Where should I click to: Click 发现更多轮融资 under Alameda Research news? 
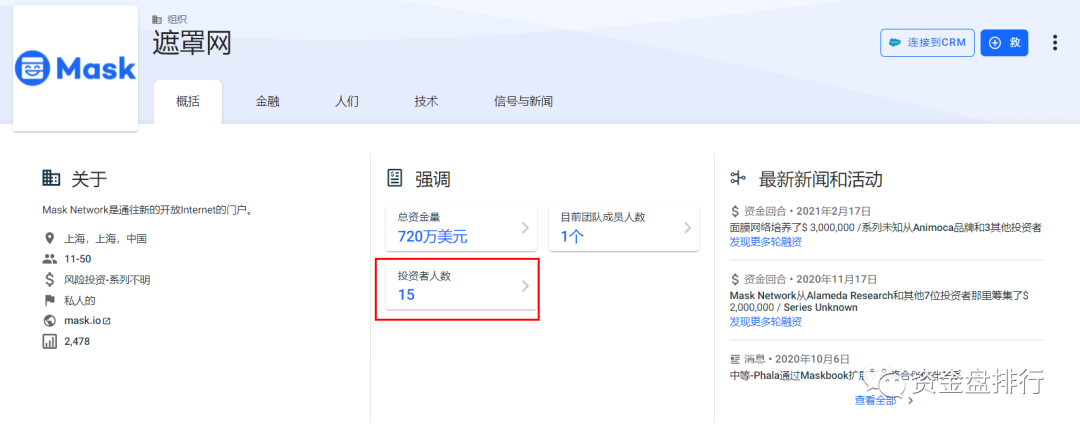[x=765, y=322]
